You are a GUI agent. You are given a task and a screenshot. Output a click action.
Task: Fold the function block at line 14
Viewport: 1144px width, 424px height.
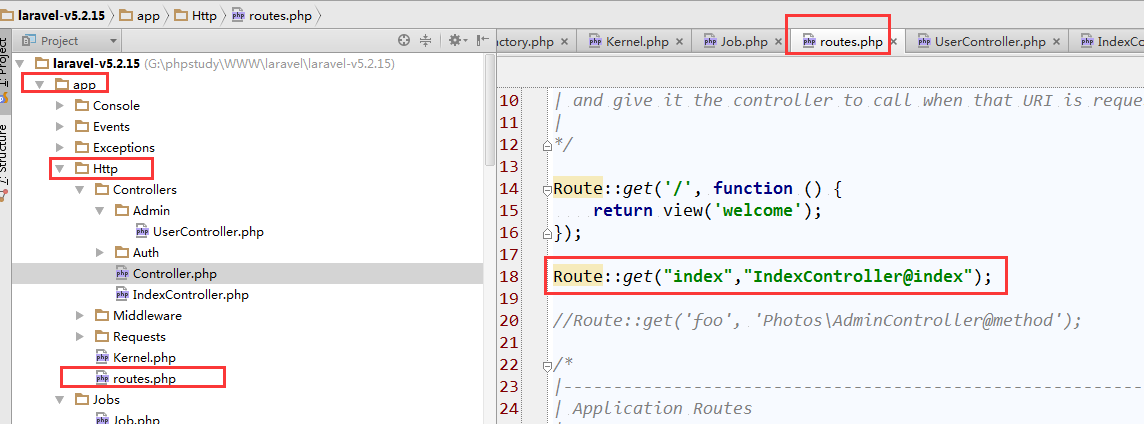[x=546, y=189]
